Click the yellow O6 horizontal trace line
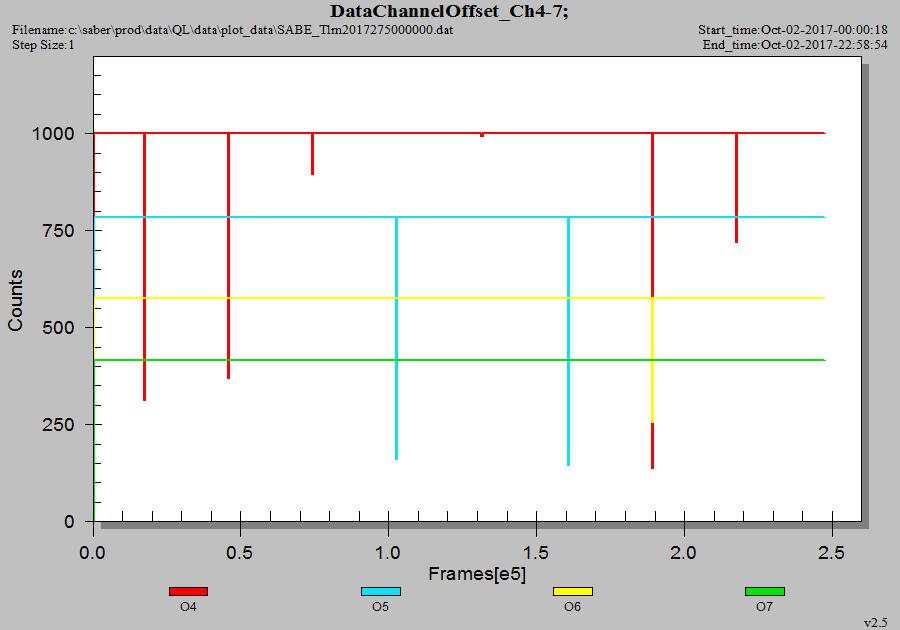The height and width of the screenshot is (630, 900). [x=459, y=298]
